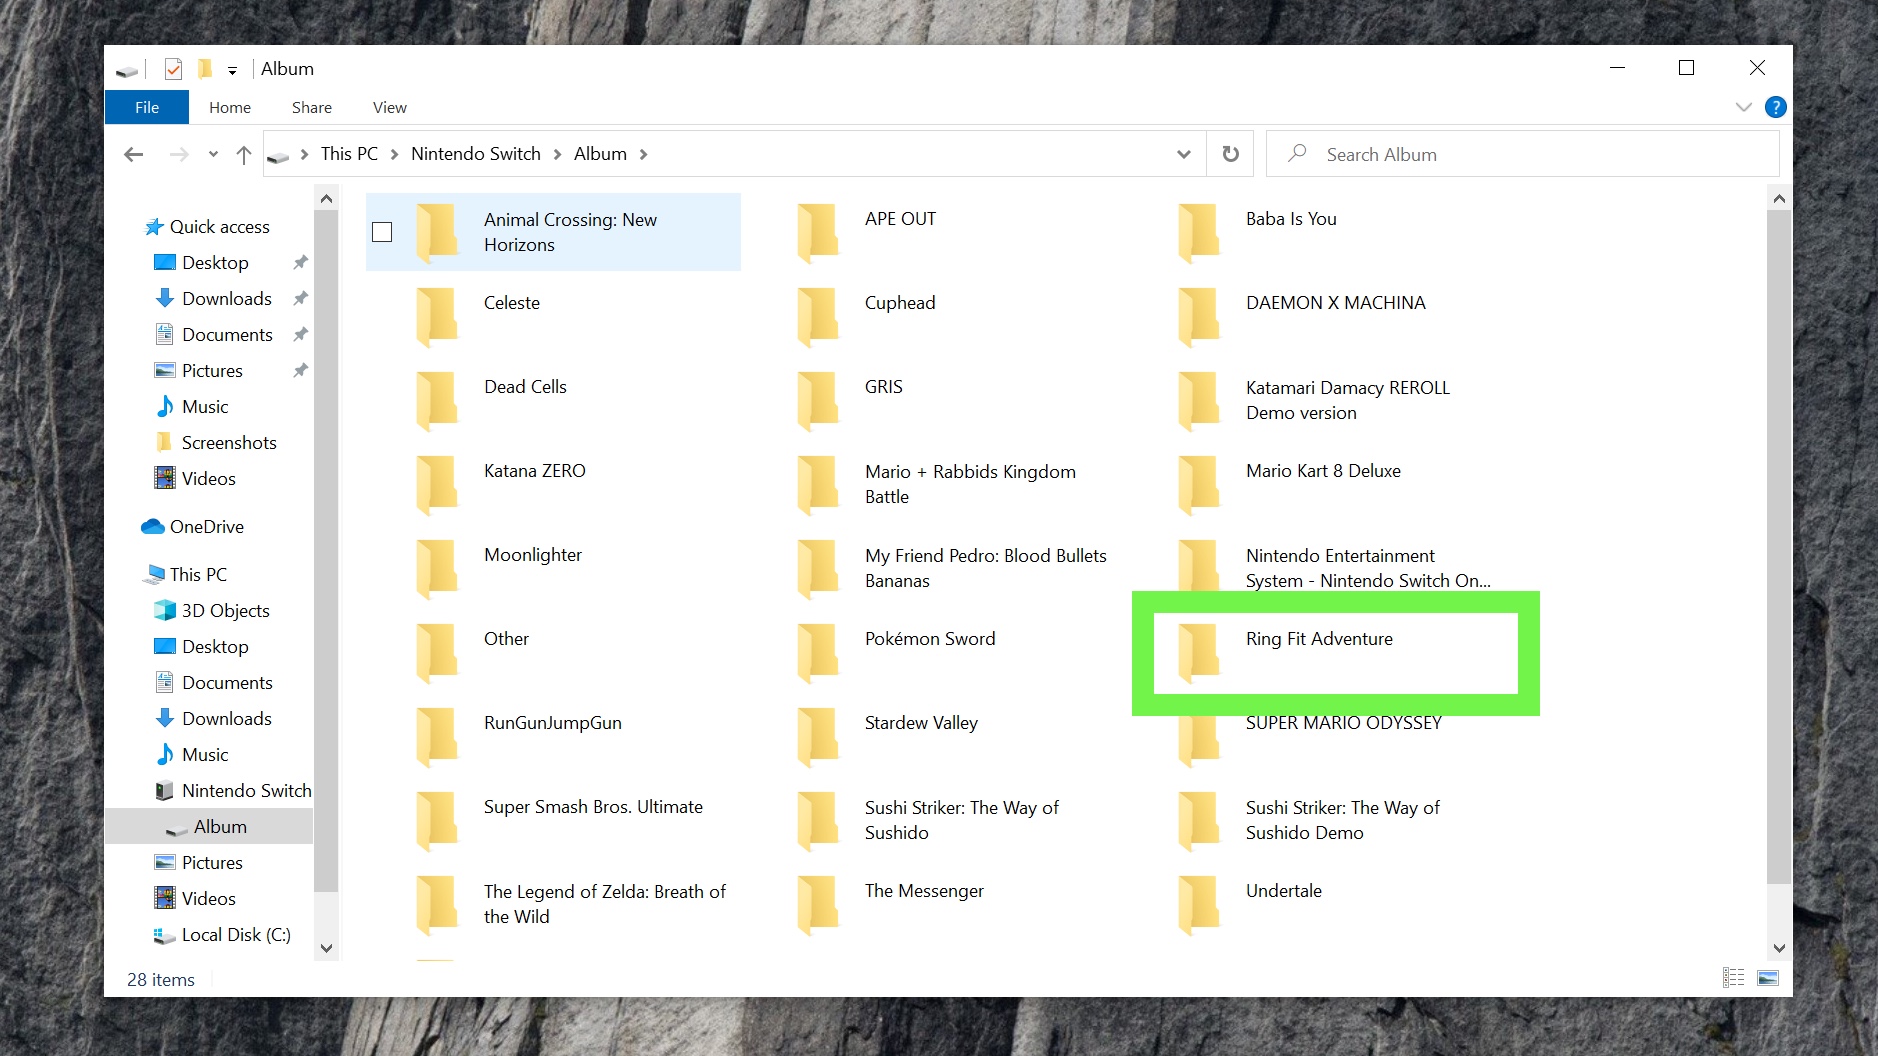The image size is (1878, 1056).
Task: Open Help with the blue question mark
Action: point(1776,107)
